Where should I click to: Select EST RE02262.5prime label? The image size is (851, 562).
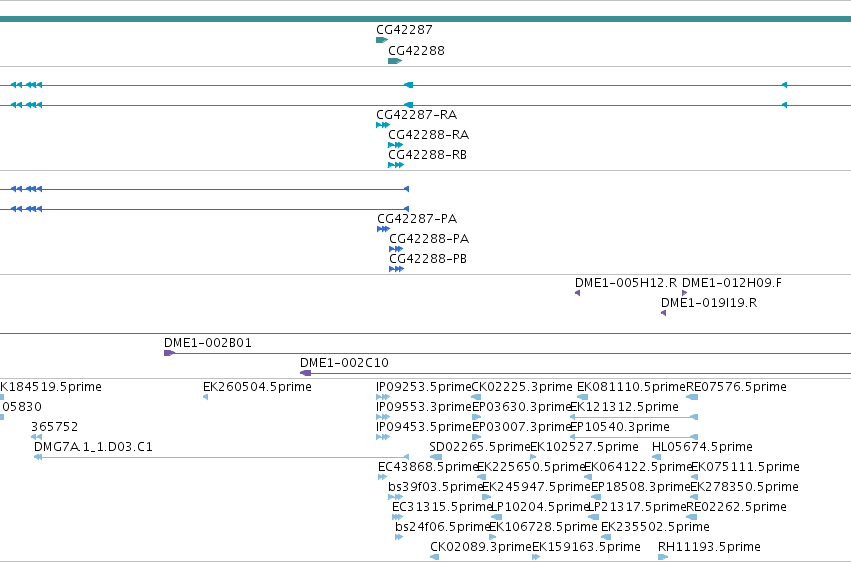click(x=736, y=507)
